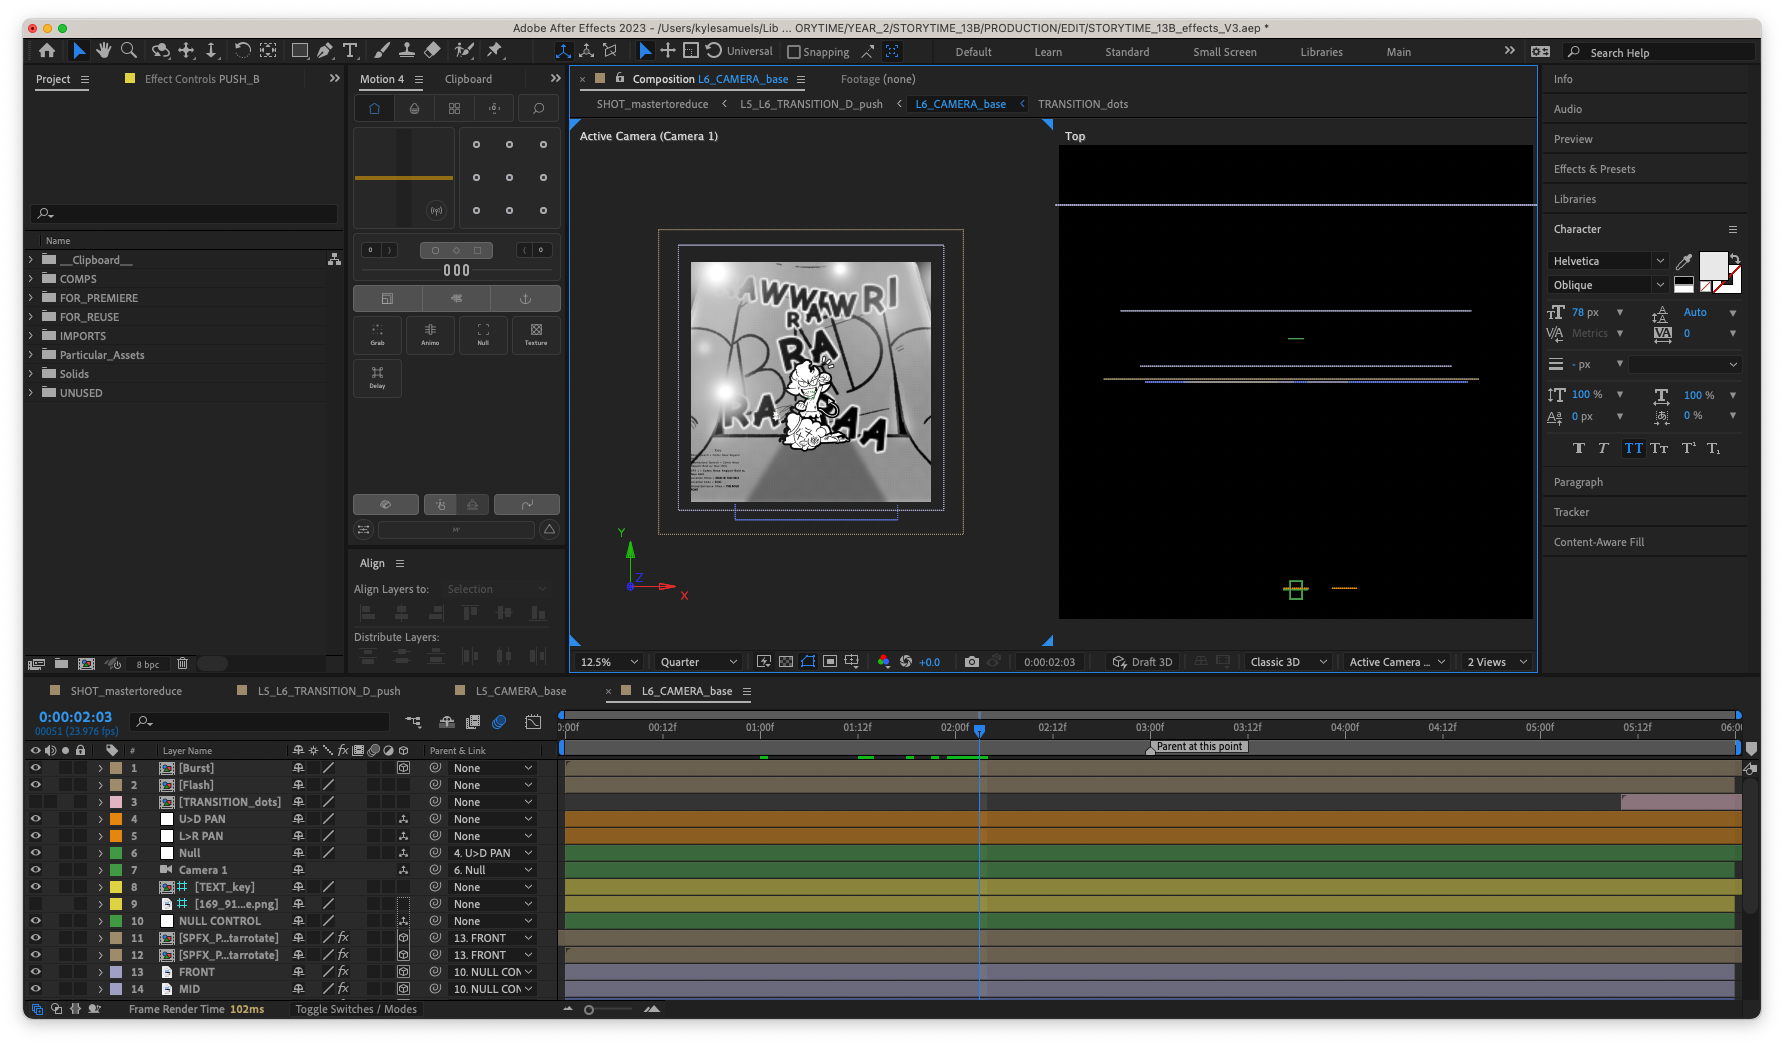
Task: Expand the Particular_Assets folder
Action: pos(31,355)
